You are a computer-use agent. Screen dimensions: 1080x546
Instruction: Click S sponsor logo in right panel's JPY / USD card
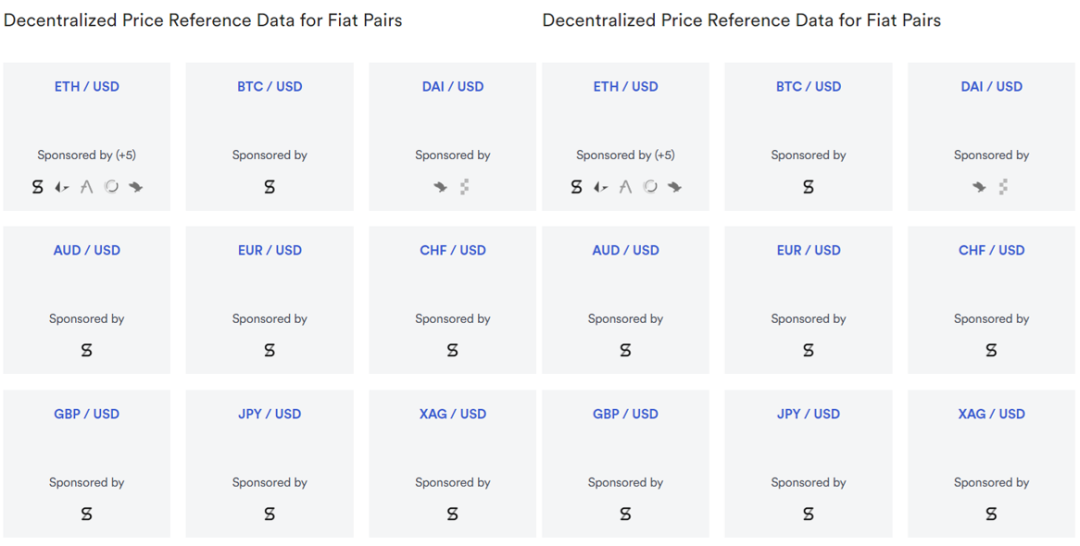click(808, 514)
